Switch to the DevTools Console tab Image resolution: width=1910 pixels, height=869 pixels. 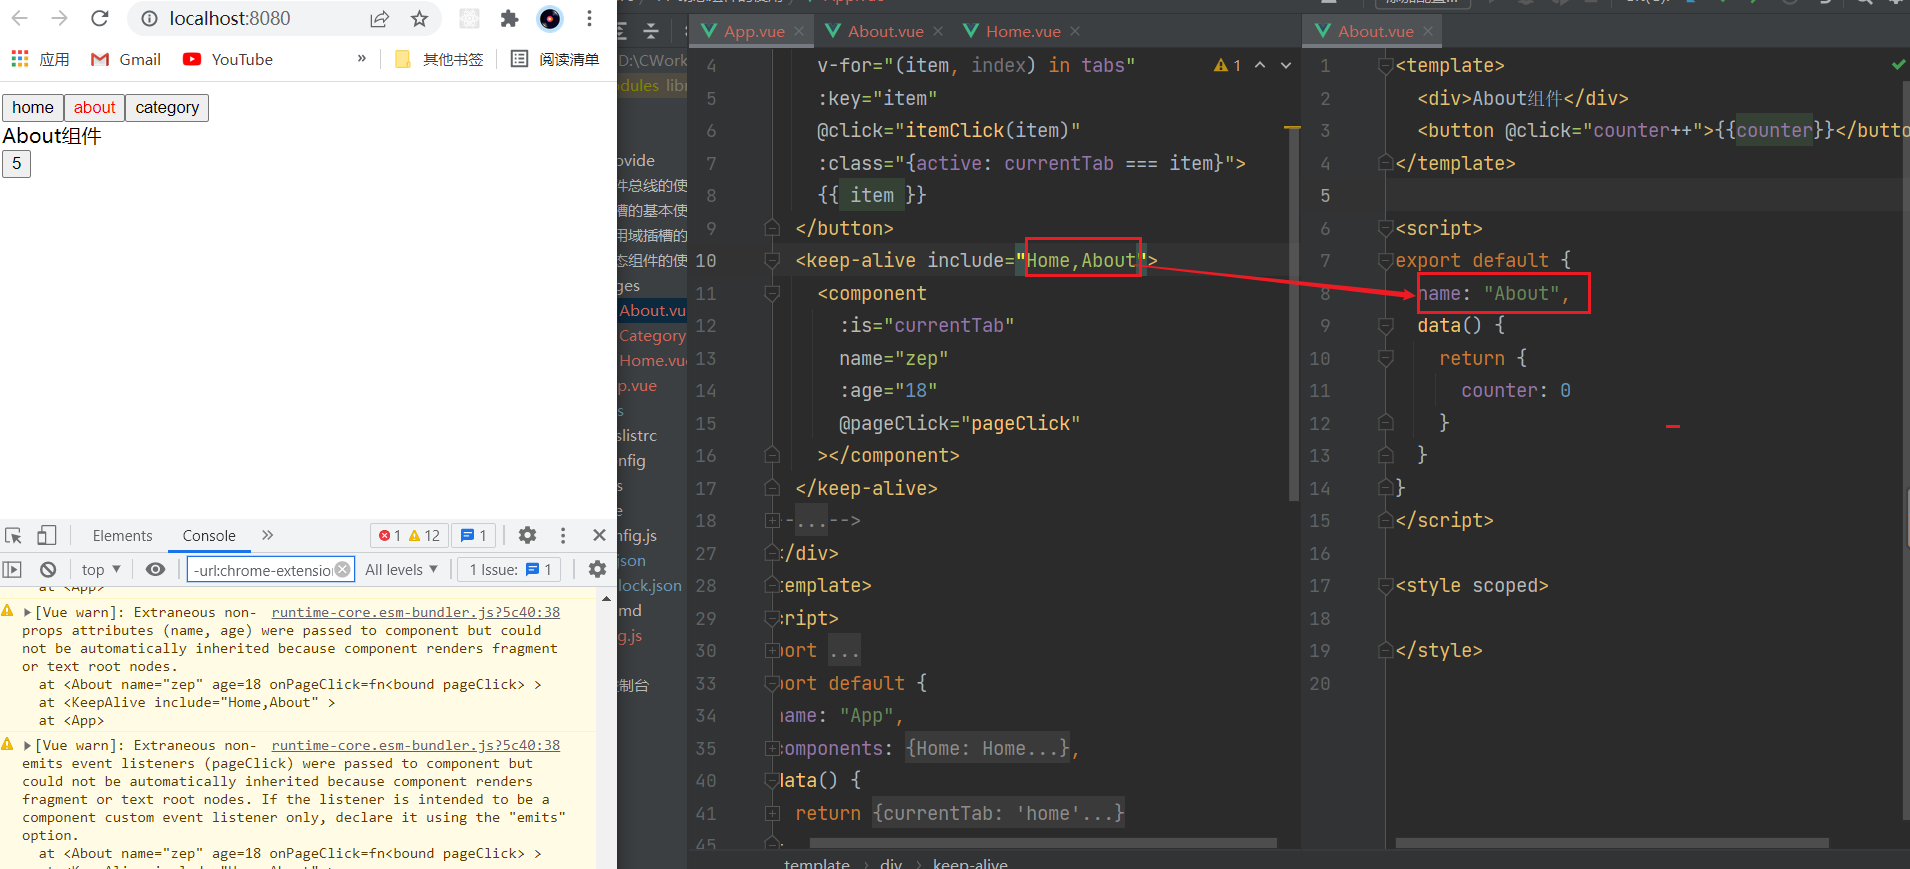[209, 535]
